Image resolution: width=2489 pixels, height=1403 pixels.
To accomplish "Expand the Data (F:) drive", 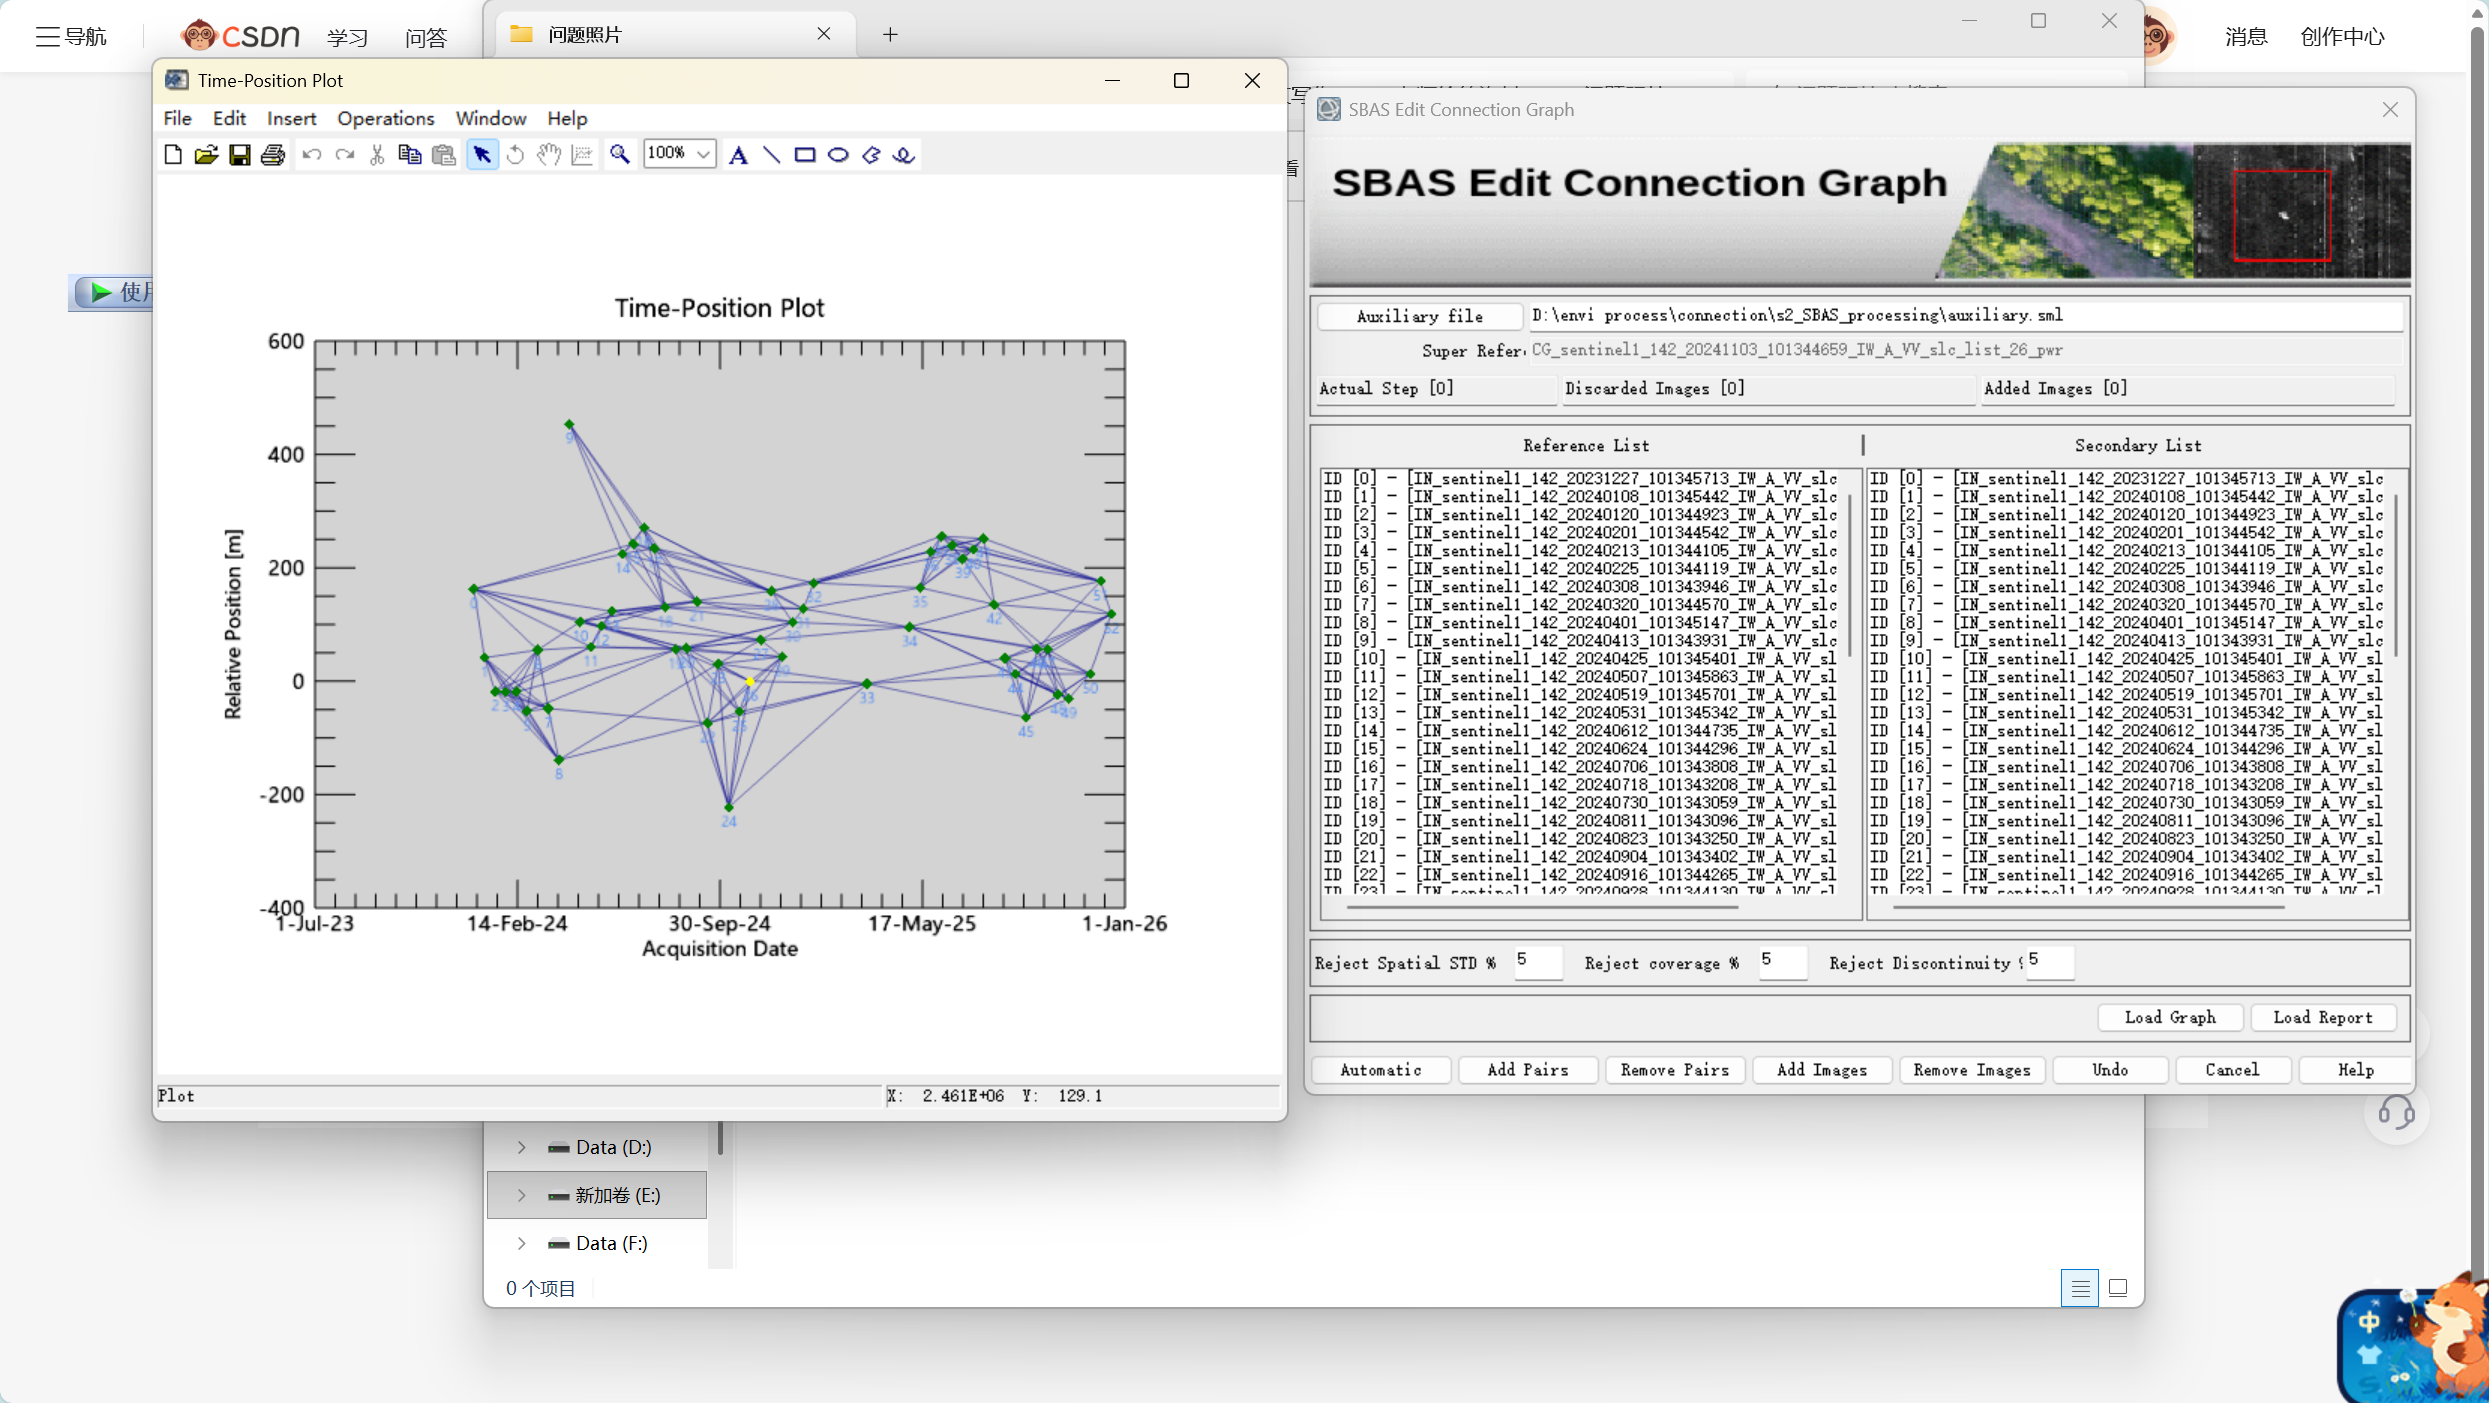I will pos(521,1243).
